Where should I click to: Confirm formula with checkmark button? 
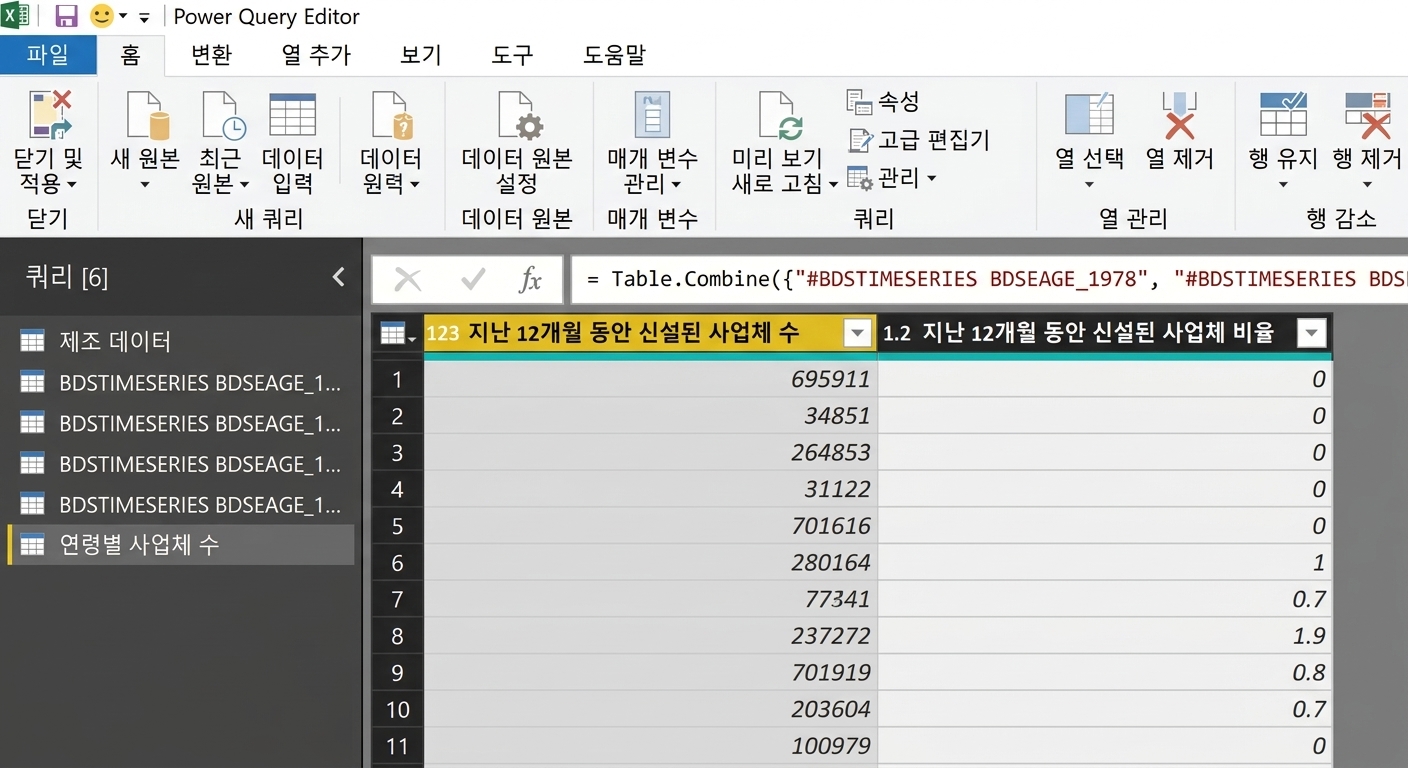point(473,280)
